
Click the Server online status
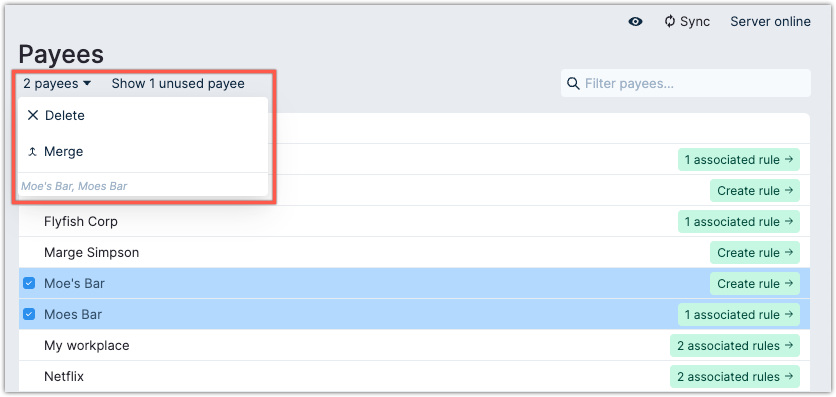pyautogui.click(x=770, y=22)
